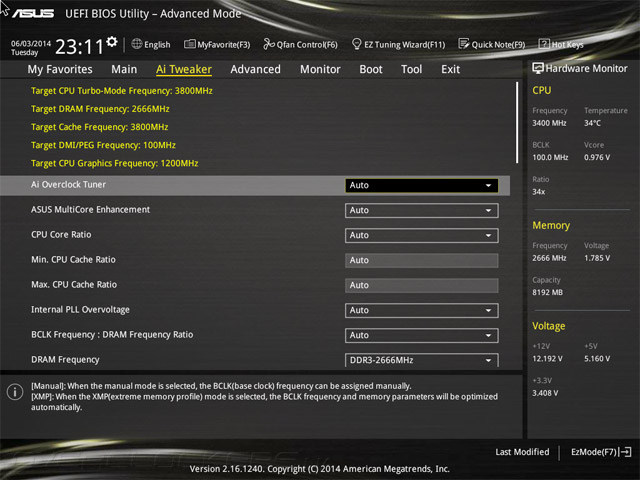Click Target CPU Graphics Frequency: 1200MHz
The image size is (640, 480).
coord(115,163)
